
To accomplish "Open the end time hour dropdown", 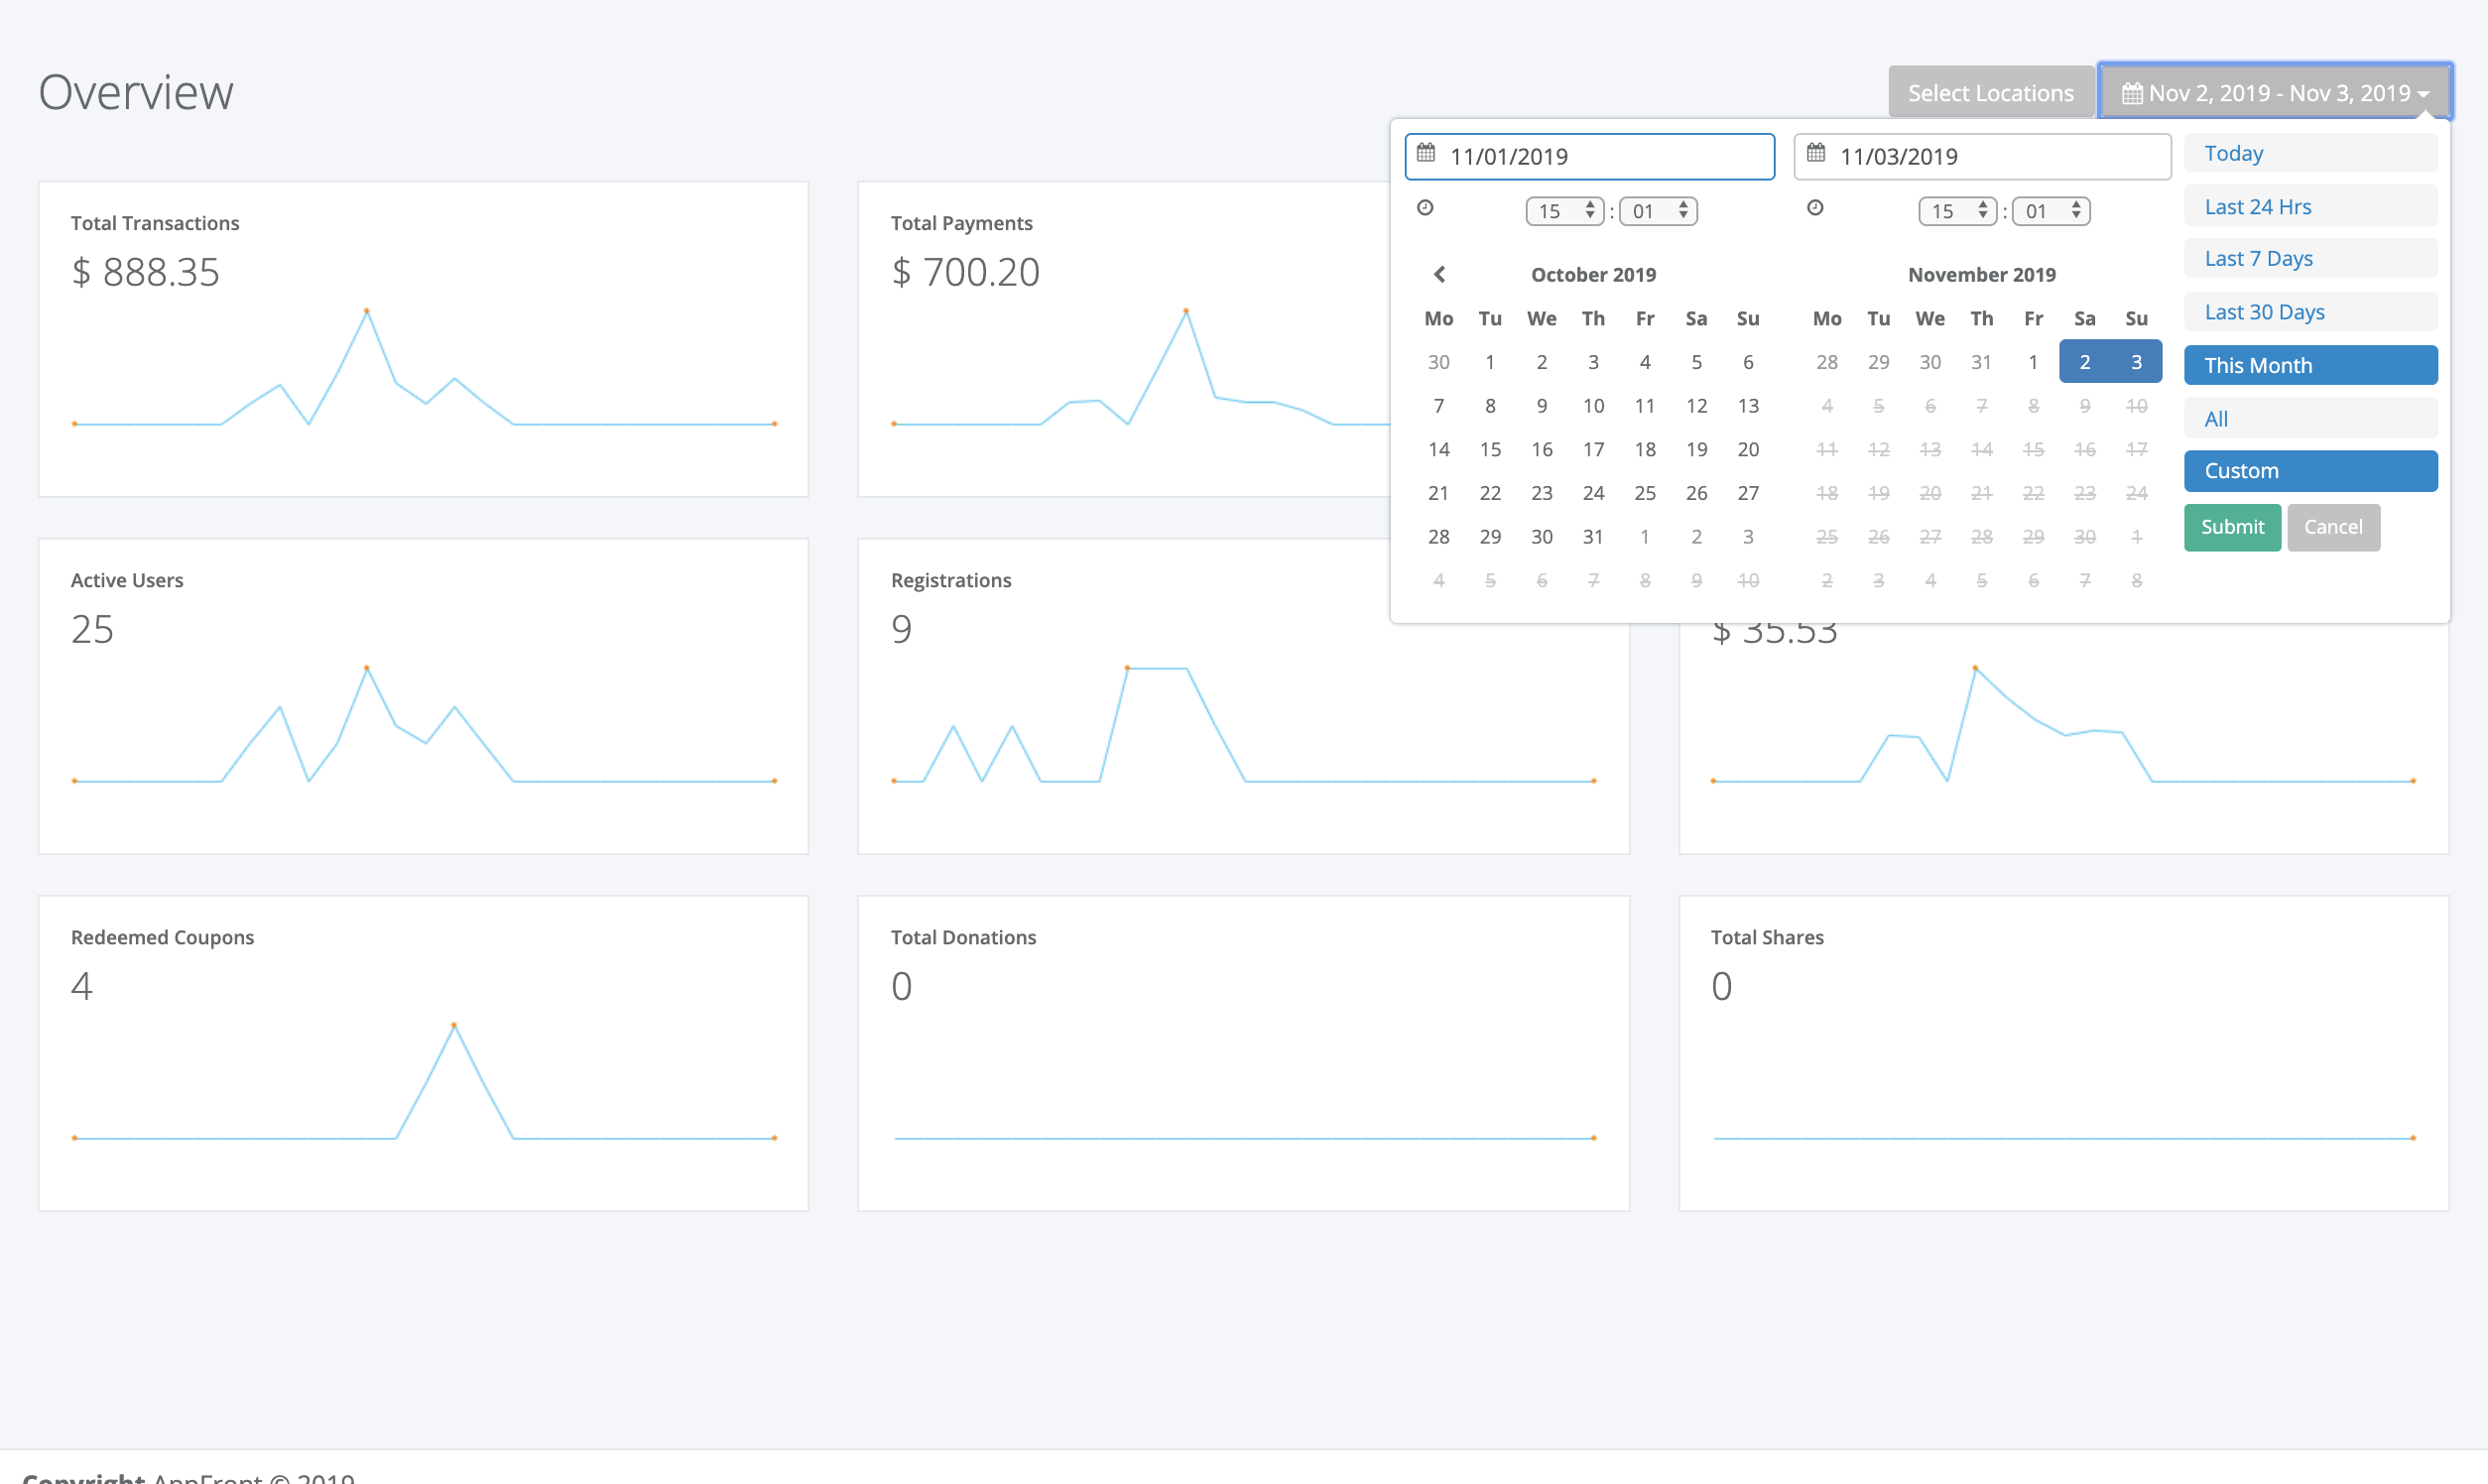I will pos(1958,211).
